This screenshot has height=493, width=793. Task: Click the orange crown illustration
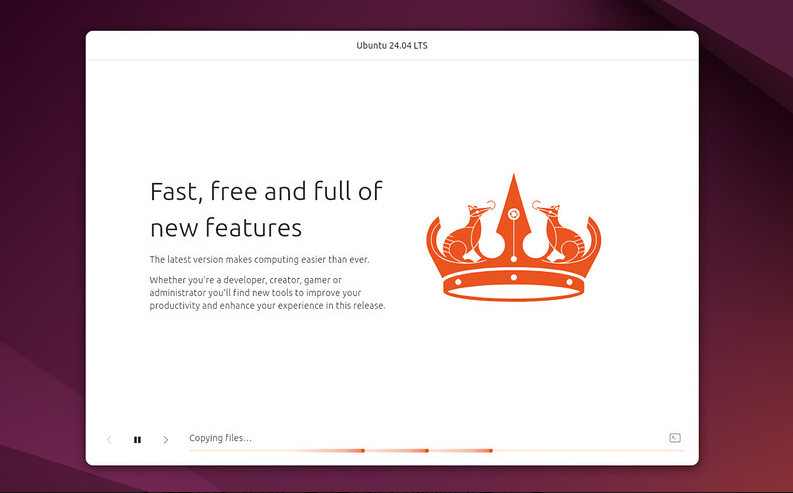(513, 238)
